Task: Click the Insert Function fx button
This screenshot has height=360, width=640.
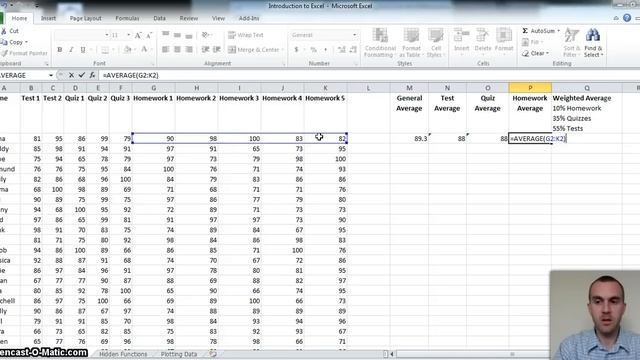Action: point(92,75)
